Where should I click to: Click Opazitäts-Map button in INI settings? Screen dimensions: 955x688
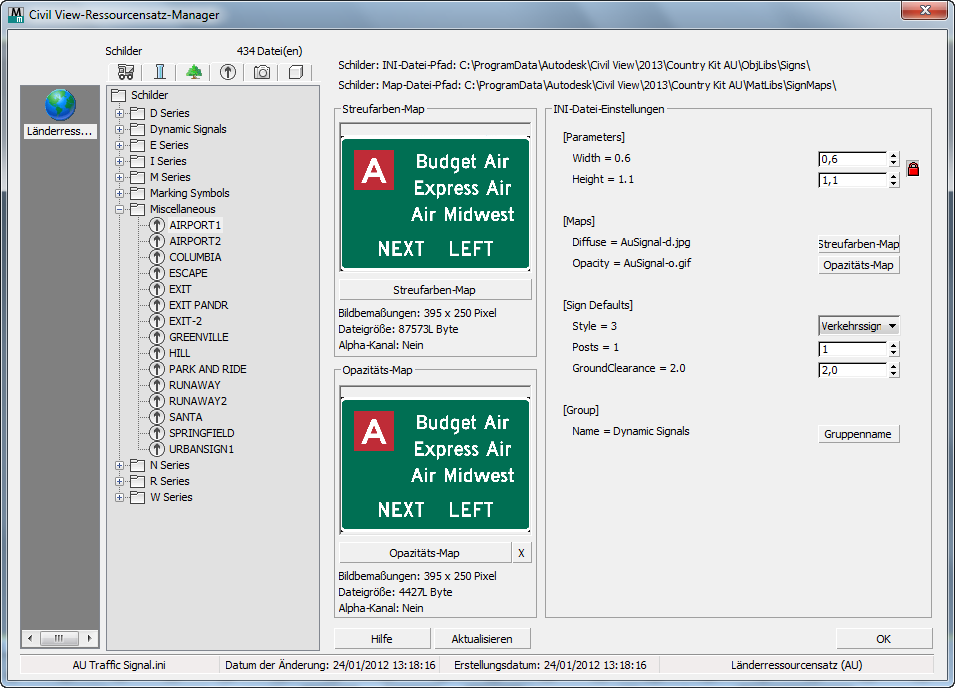coord(859,265)
